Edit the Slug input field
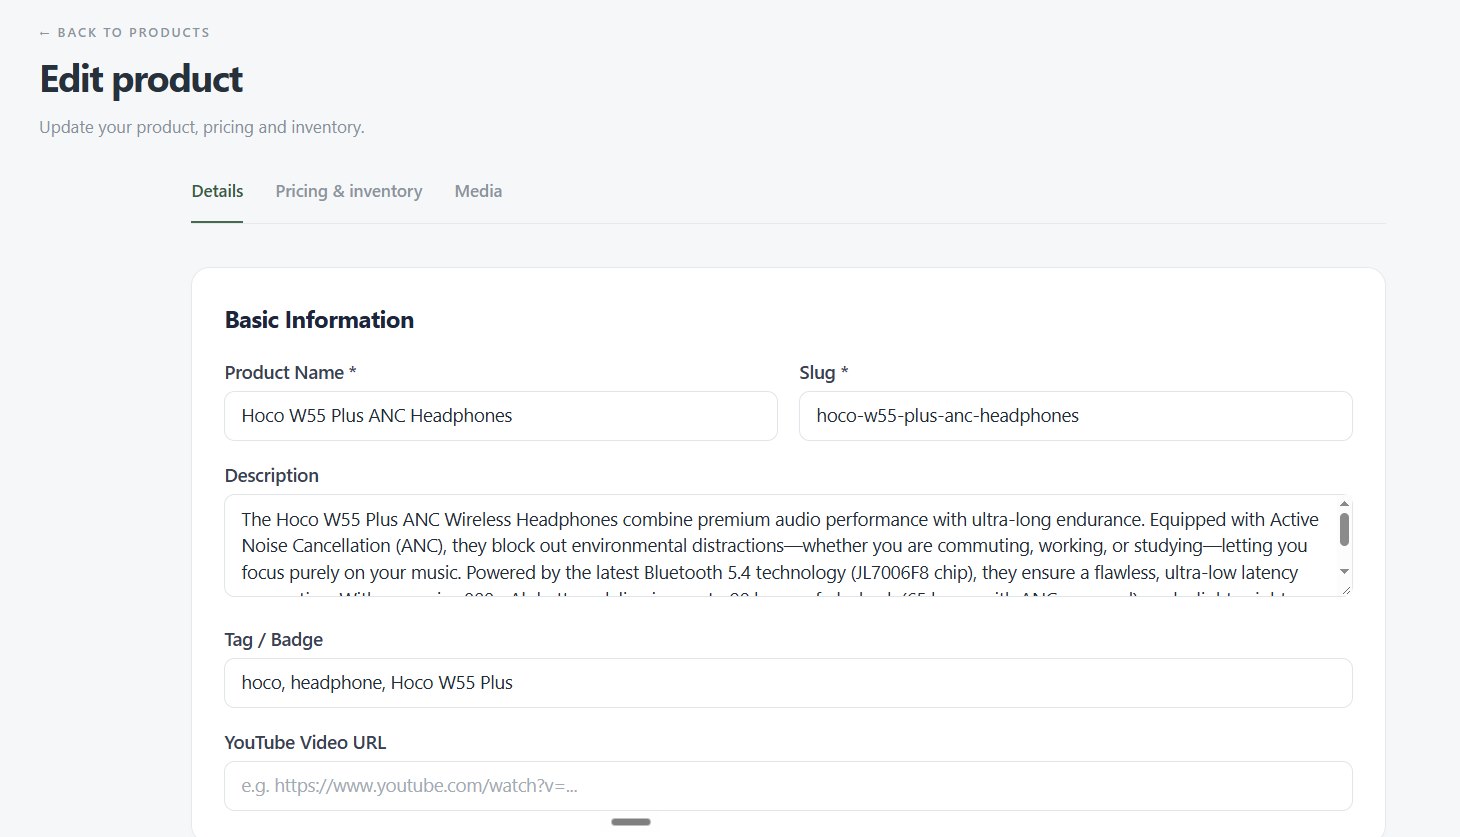 1076,416
